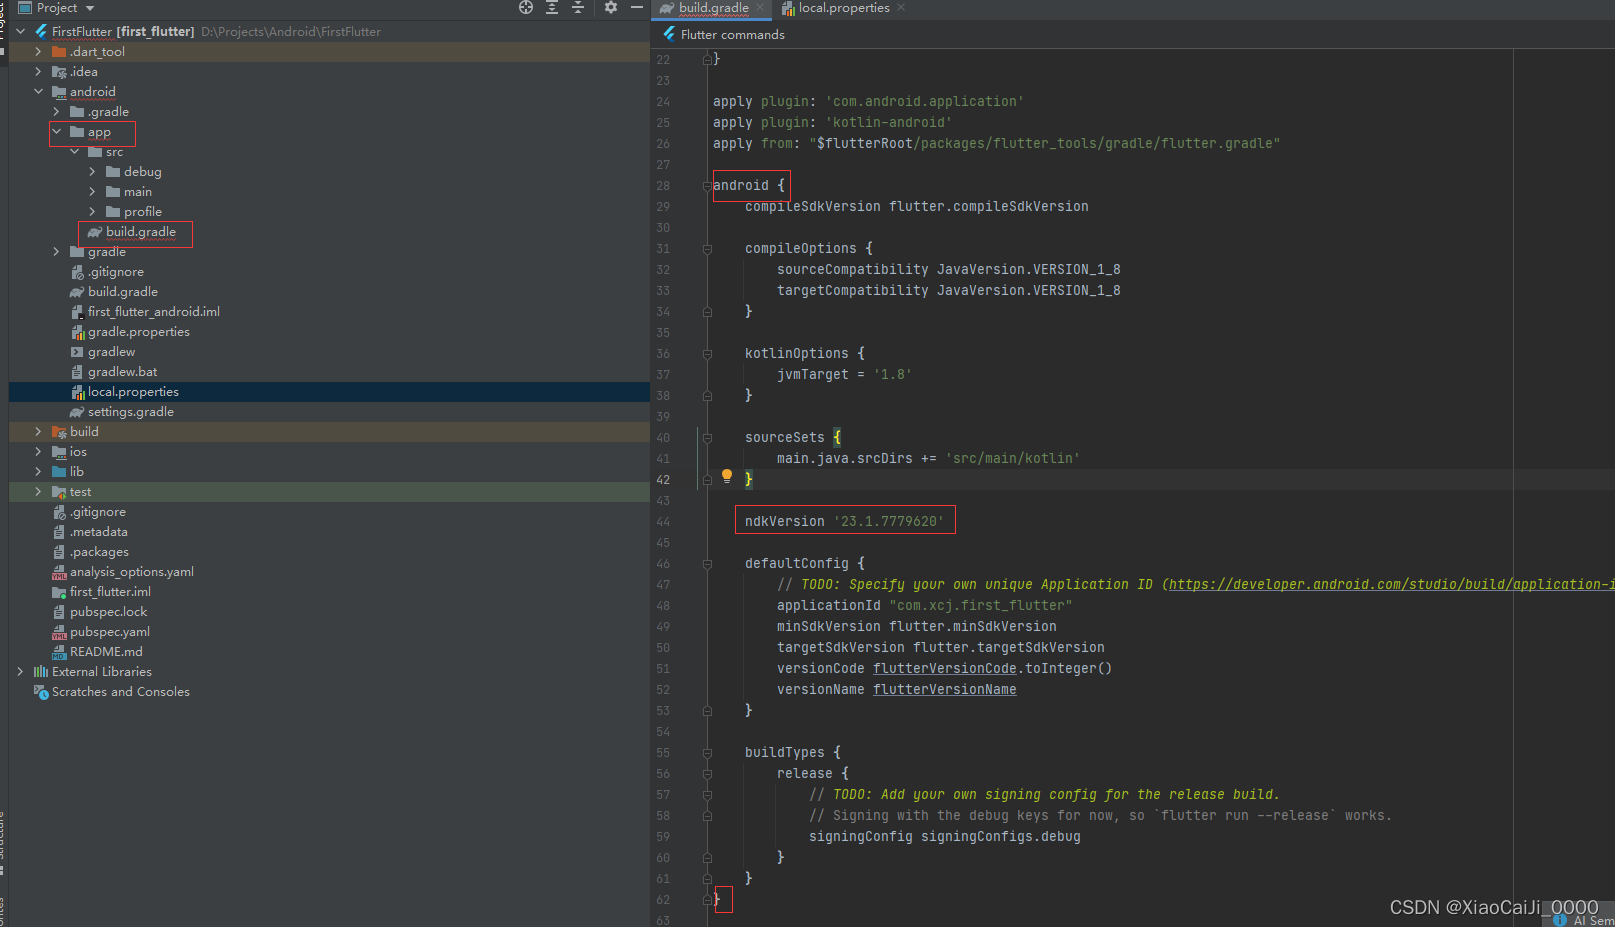Select gradle.properties file
The image size is (1615, 927).
click(138, 332)
